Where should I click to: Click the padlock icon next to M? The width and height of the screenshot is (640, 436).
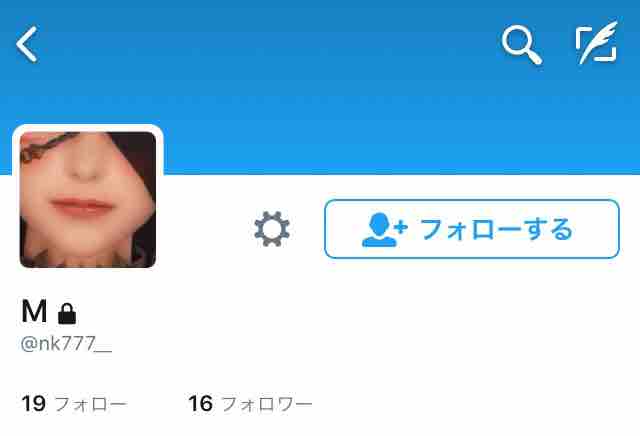[67, 314]
